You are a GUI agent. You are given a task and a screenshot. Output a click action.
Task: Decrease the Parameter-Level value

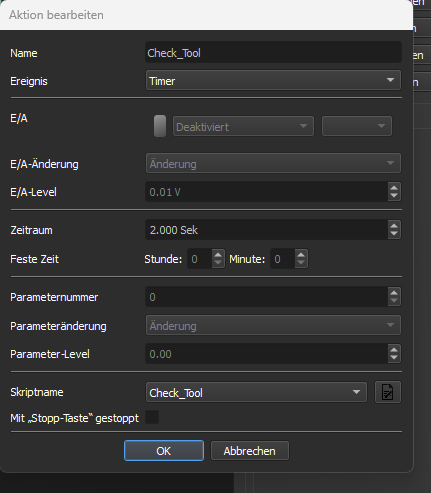[394, 358]
